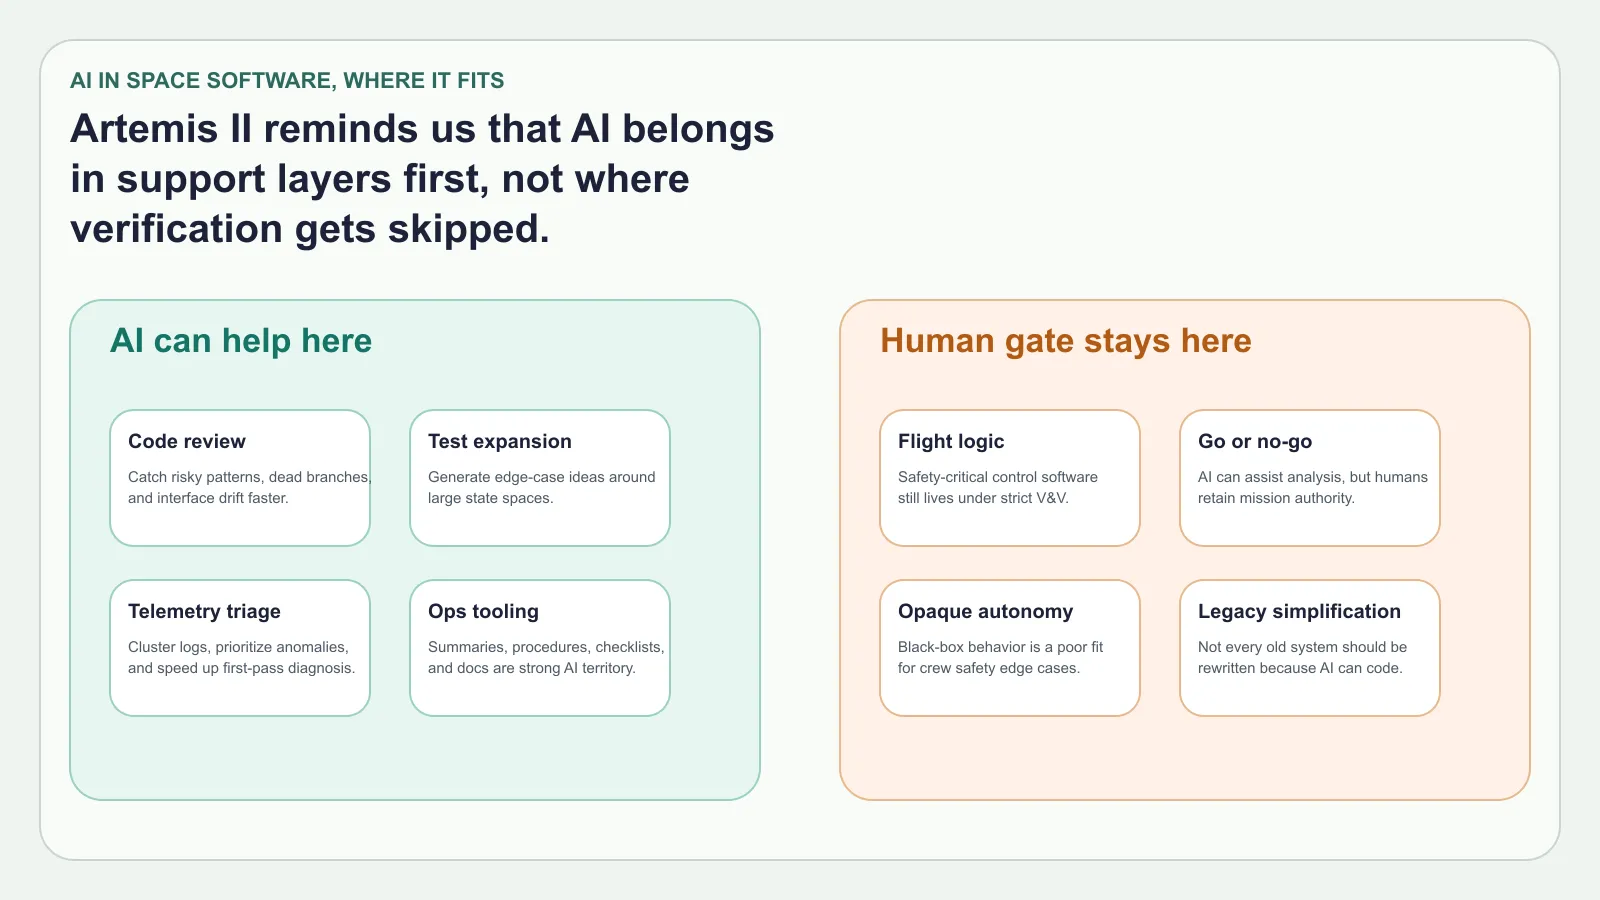The height and width of the screenshot is (900, 1600).
Task: Click the "Flight logic" card title
Action: pyautogui.click(x=951, y=441)
